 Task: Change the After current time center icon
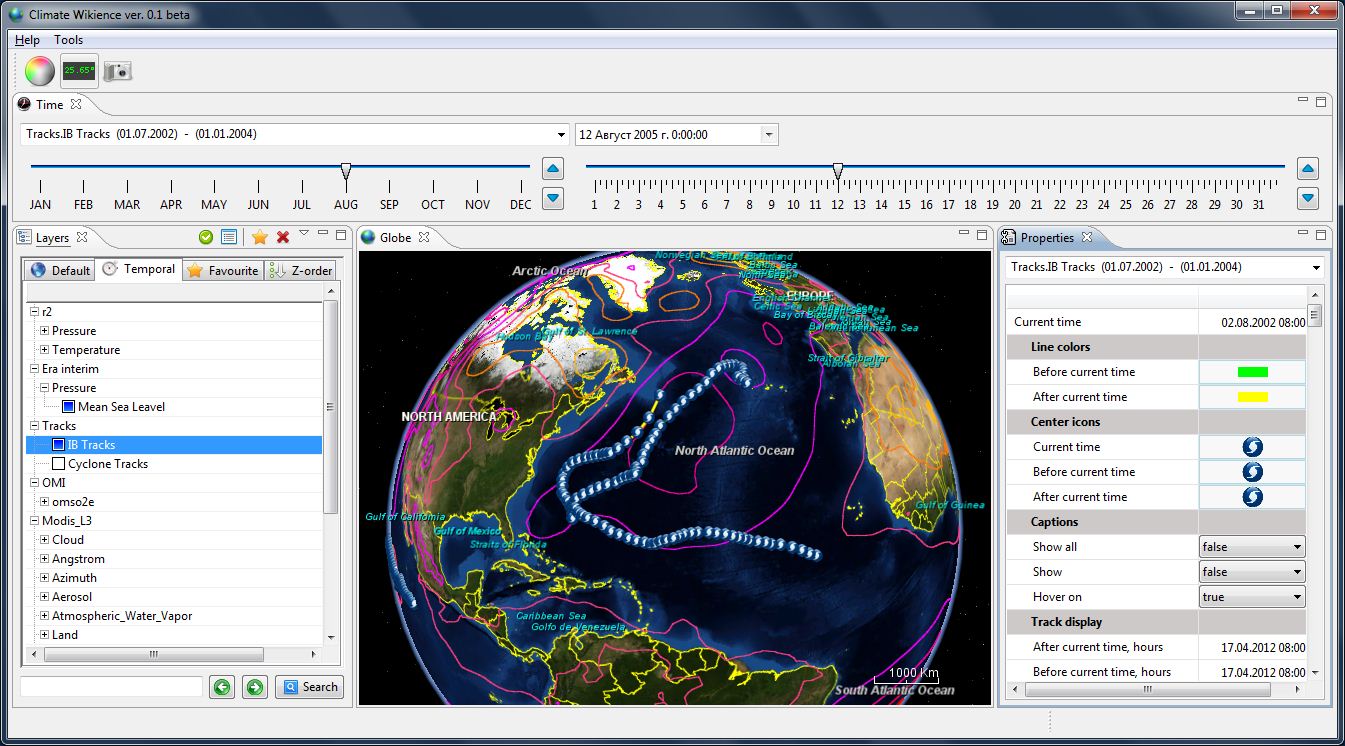click(1252, 497)
